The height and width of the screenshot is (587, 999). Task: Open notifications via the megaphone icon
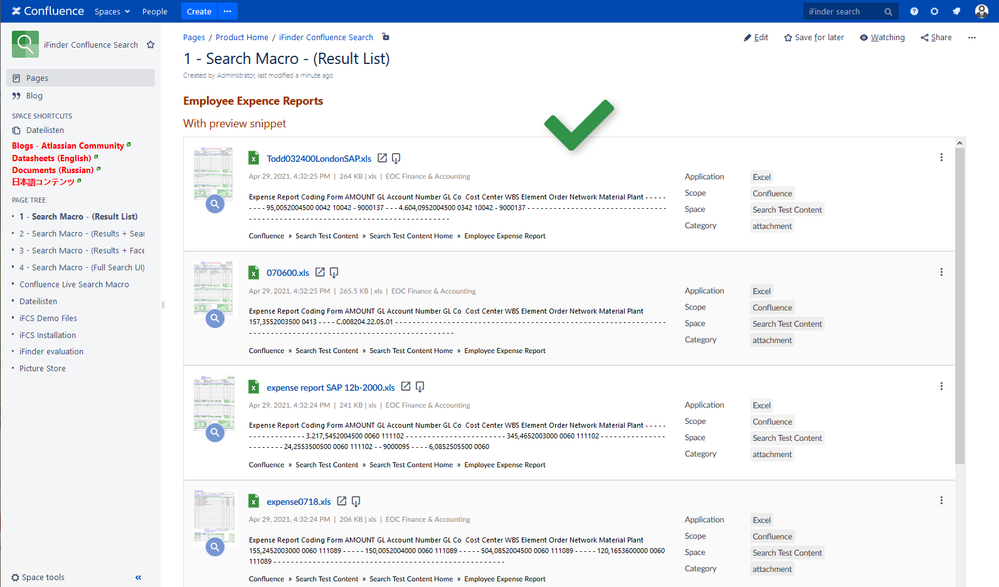coord(955,11)
